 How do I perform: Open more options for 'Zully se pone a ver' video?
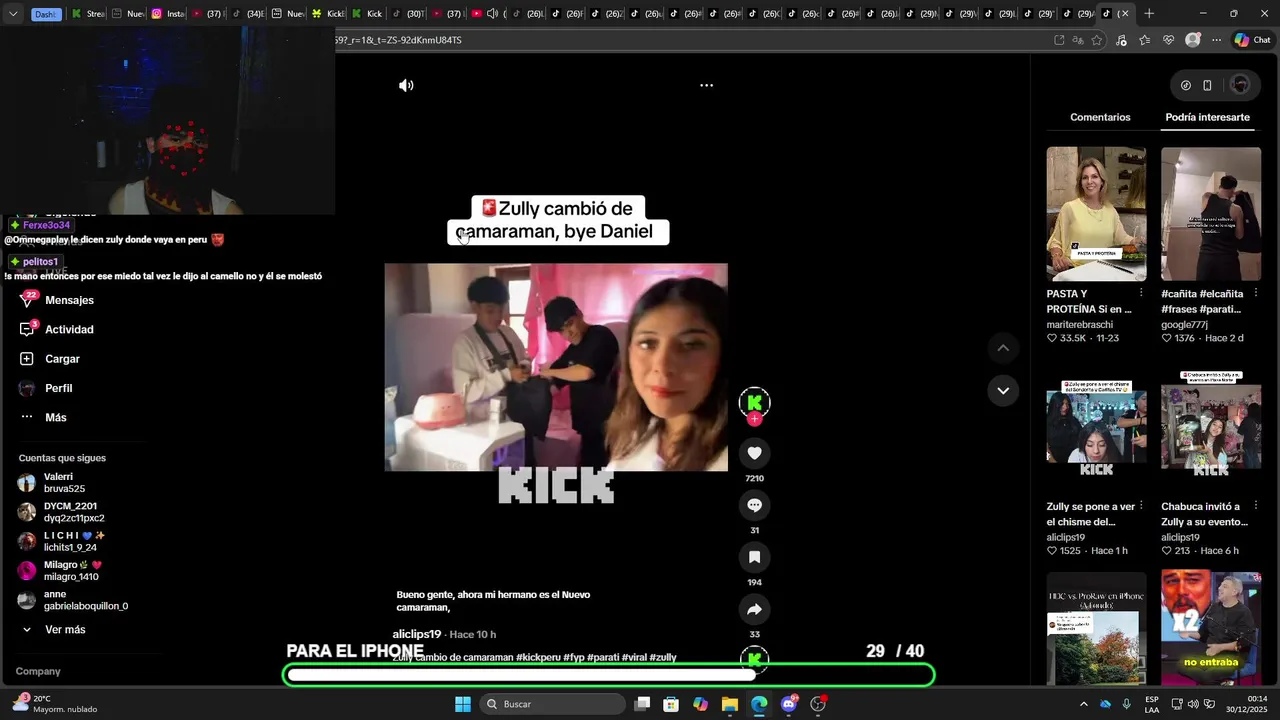pyautogui.click(x=1141, y=506)
